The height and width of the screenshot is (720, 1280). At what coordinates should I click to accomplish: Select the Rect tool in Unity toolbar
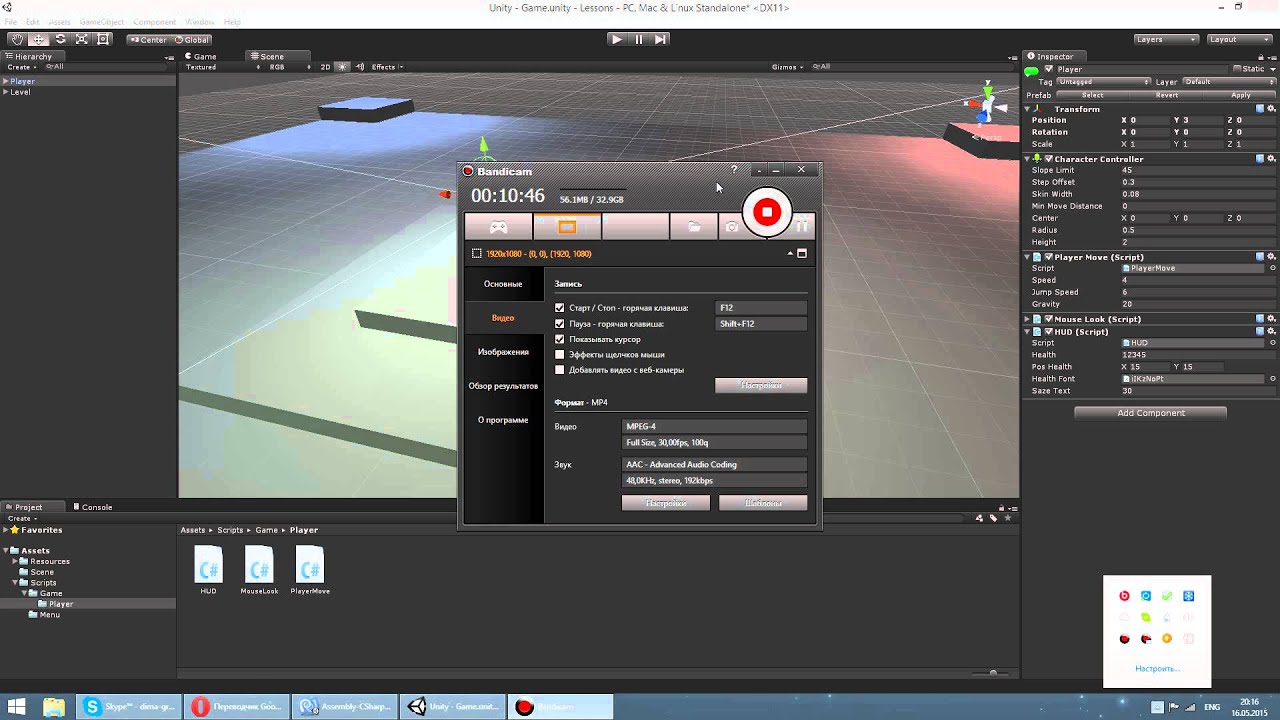[x=104, y=39]
